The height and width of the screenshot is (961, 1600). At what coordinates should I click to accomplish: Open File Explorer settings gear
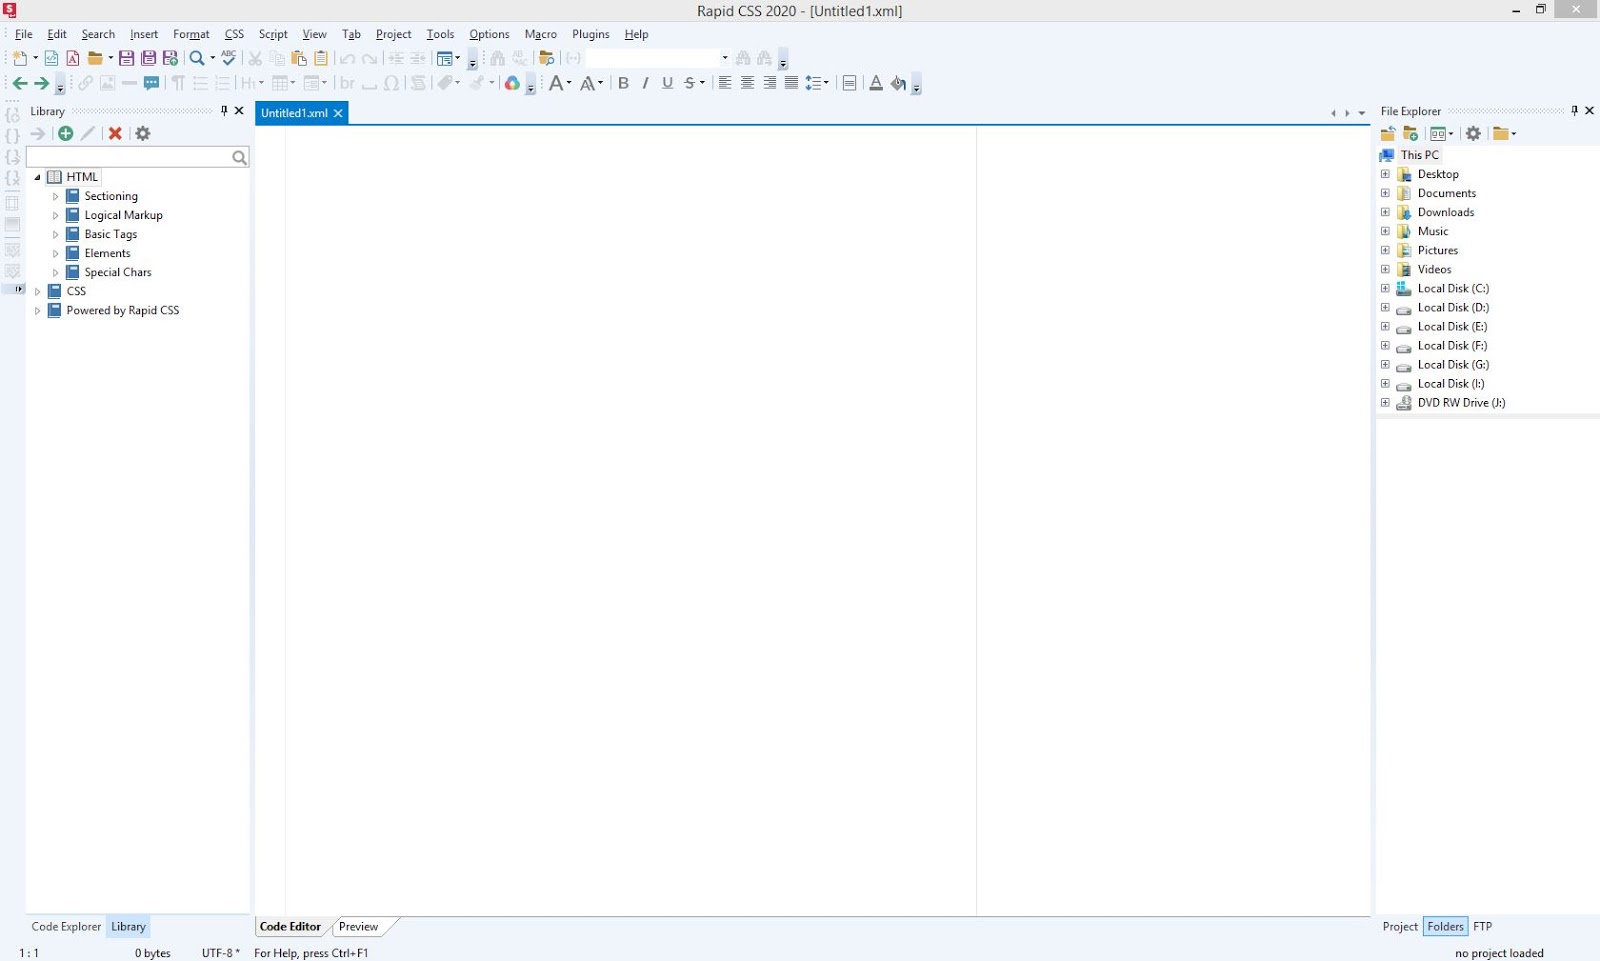pos(1473,133)
